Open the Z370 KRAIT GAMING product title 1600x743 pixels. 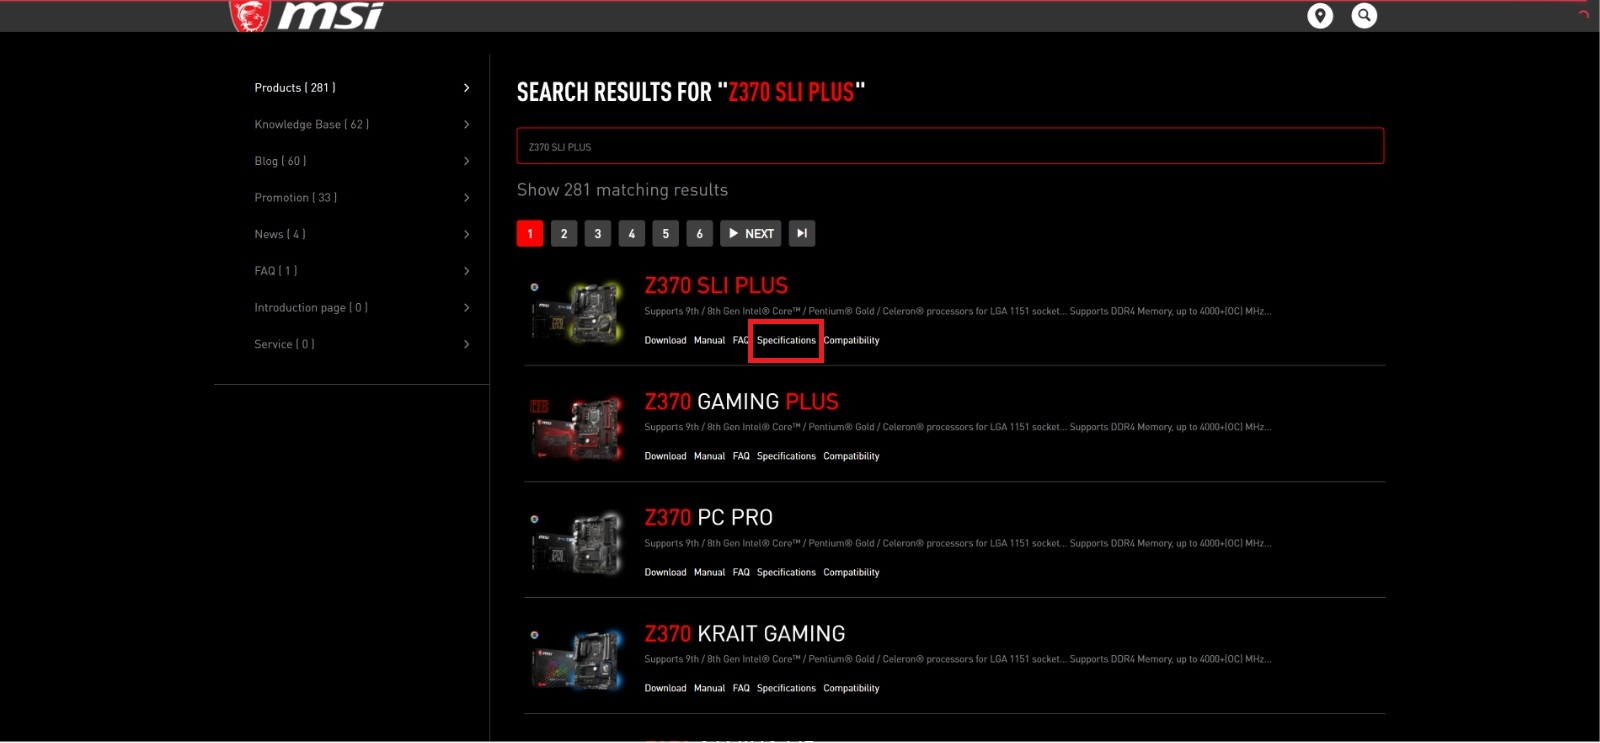click(x=745, y=634)
